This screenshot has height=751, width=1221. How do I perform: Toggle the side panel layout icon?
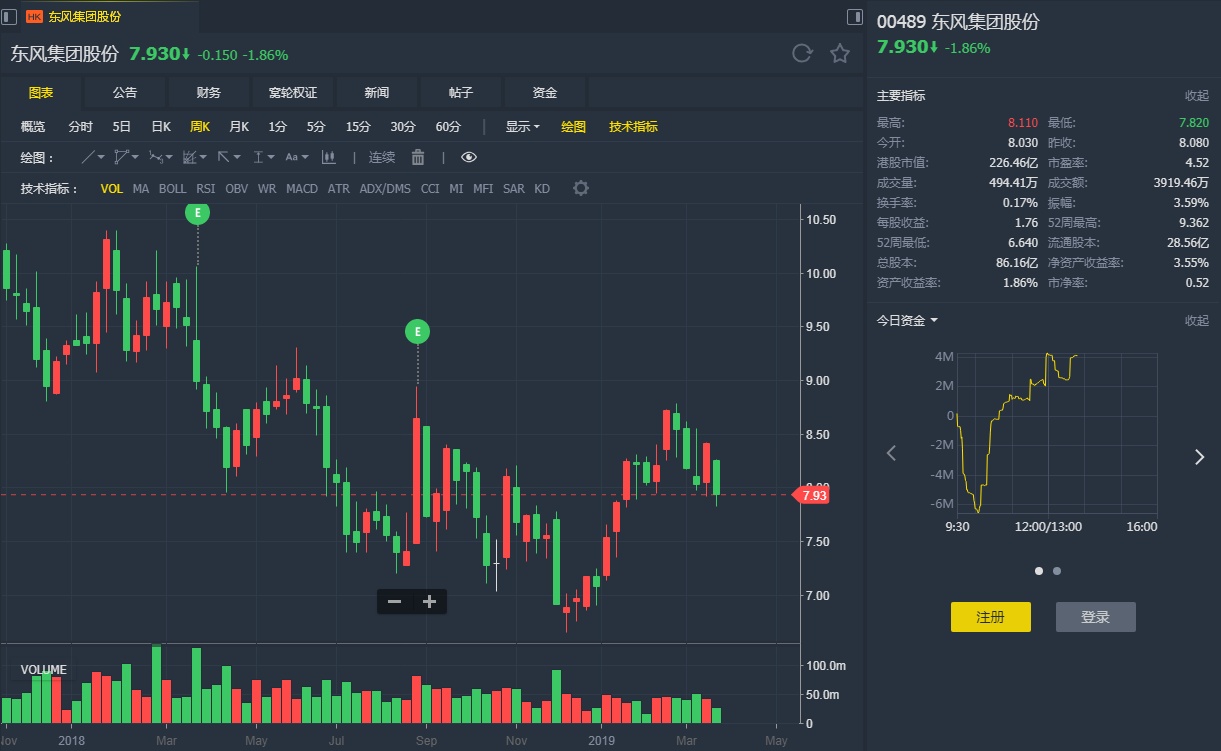click(854, 16)
